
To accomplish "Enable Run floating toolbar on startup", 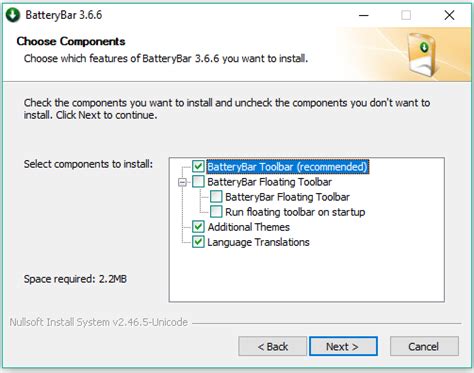I will pyautogui.click(x=216, y=212).
